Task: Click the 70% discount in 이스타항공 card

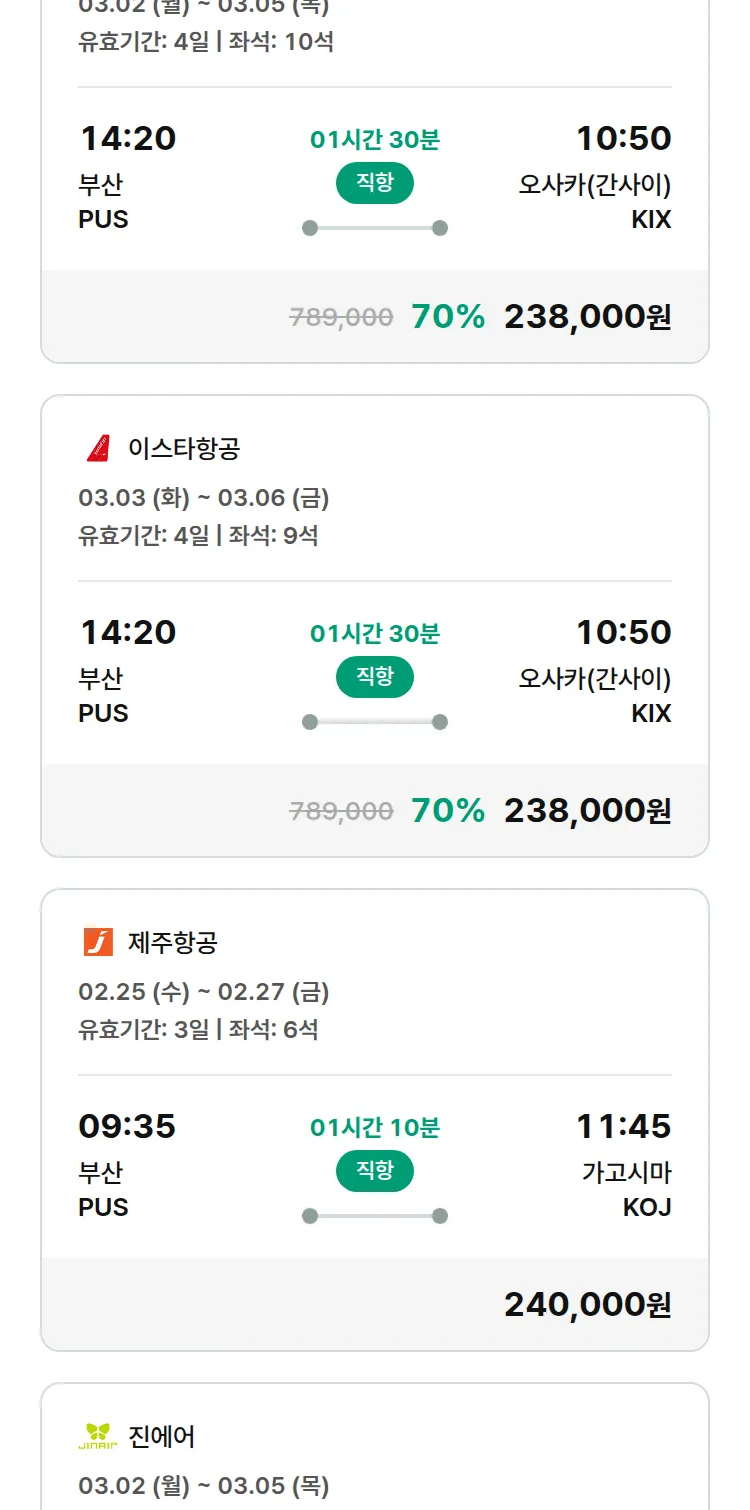Action: [448, 810]
